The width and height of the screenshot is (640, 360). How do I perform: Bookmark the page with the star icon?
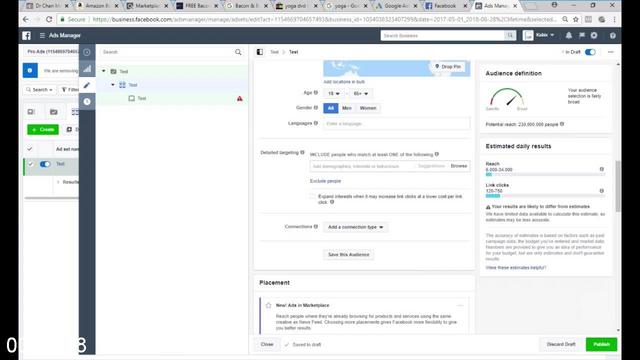pos(576,19)
